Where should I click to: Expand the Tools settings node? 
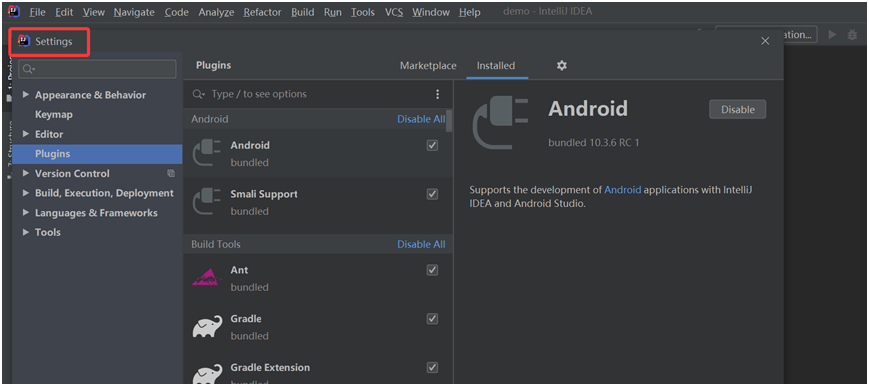coord(25,232)
